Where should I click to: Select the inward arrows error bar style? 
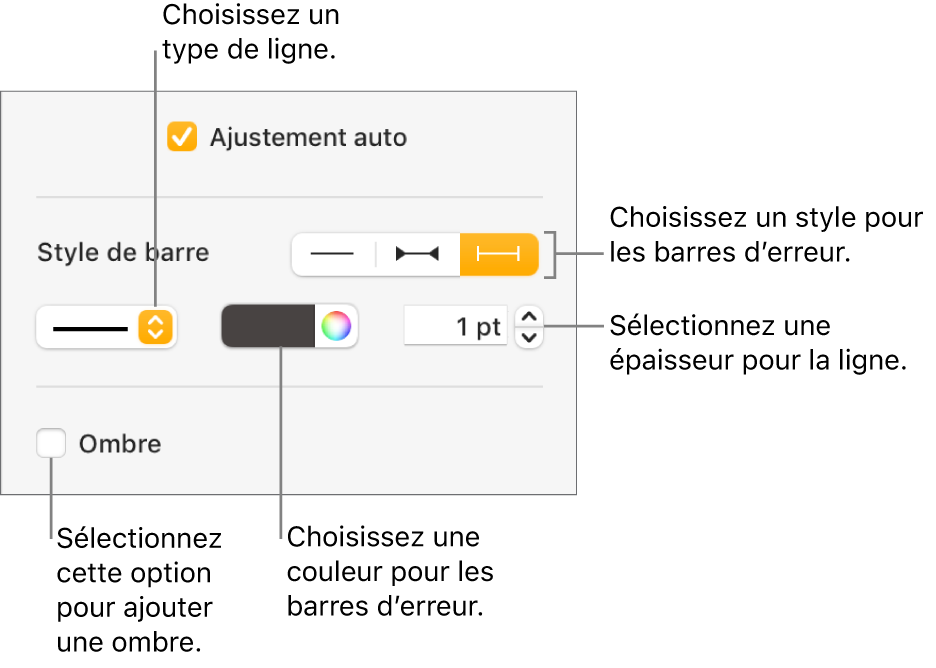pyautogui.click(x=417, y=255)
